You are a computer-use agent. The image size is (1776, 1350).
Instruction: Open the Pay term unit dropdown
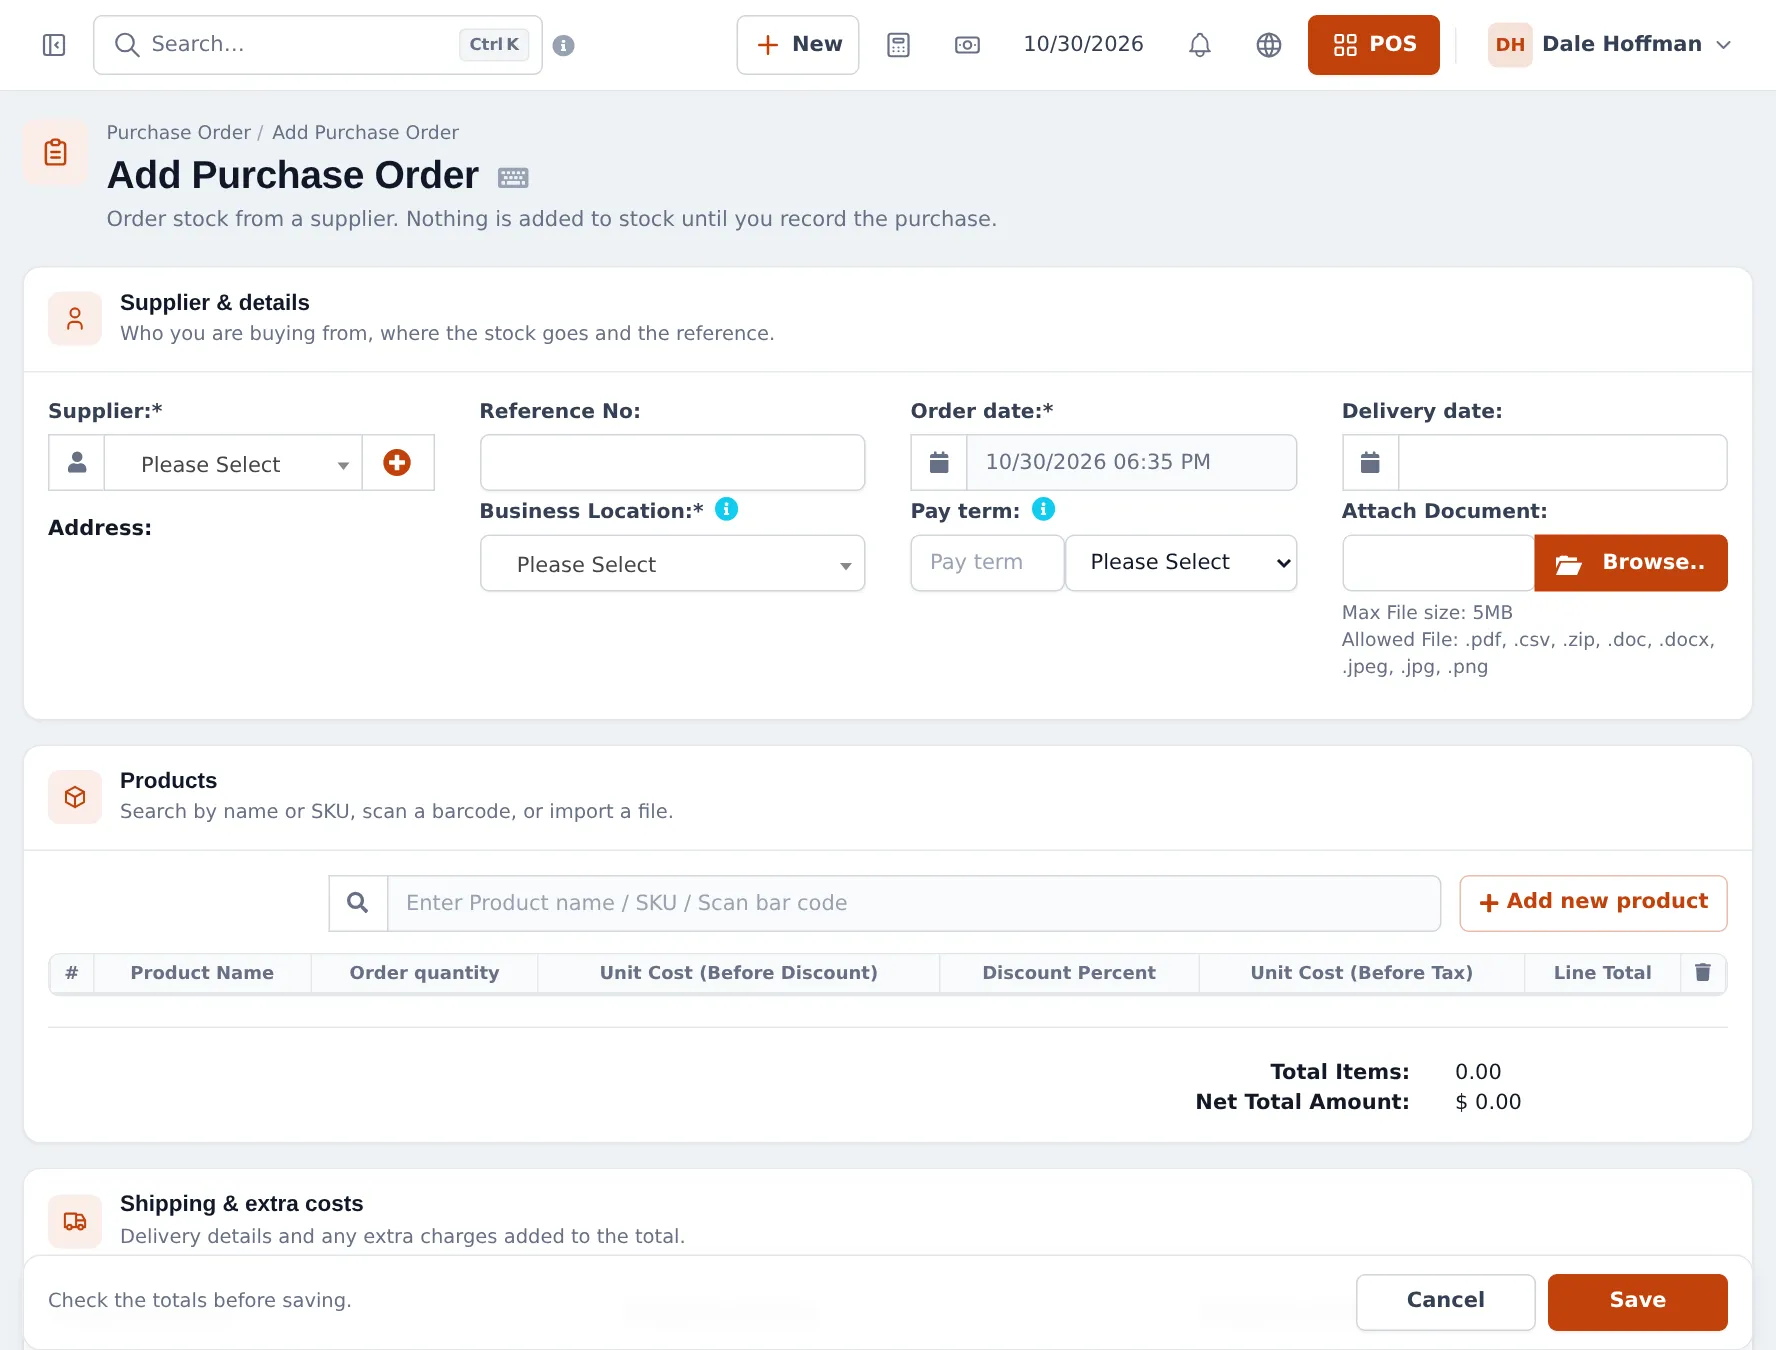[1181, 563]
